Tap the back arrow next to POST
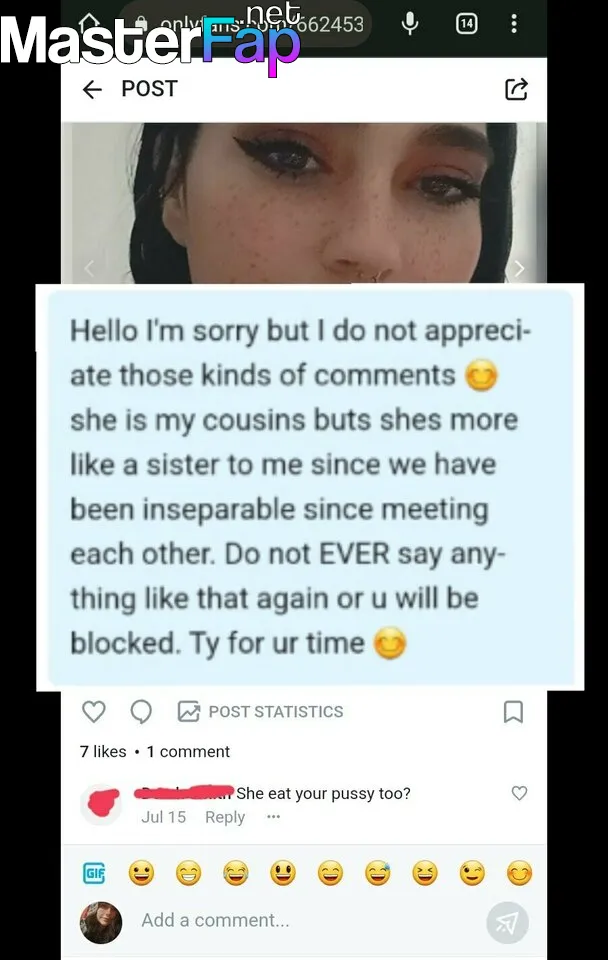 coord(92,89)
